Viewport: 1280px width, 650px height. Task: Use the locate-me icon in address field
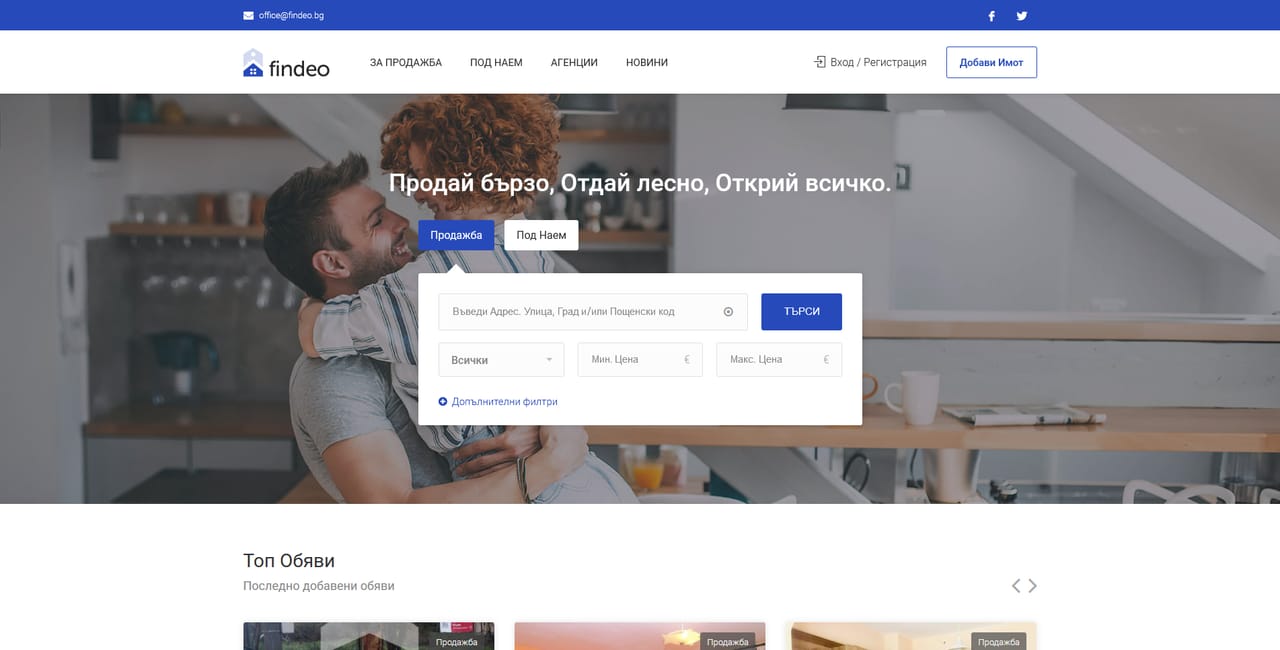[x=728, y=312]
